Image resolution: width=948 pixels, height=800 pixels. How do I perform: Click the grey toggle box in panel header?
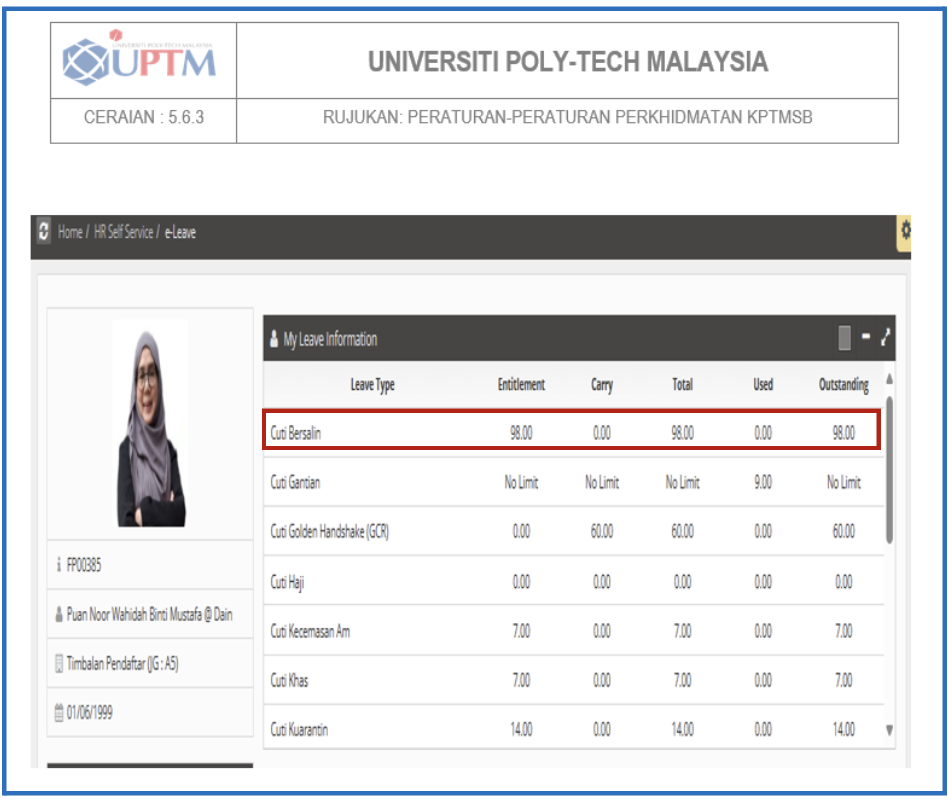pyautogui.click(x=845, y=339)
